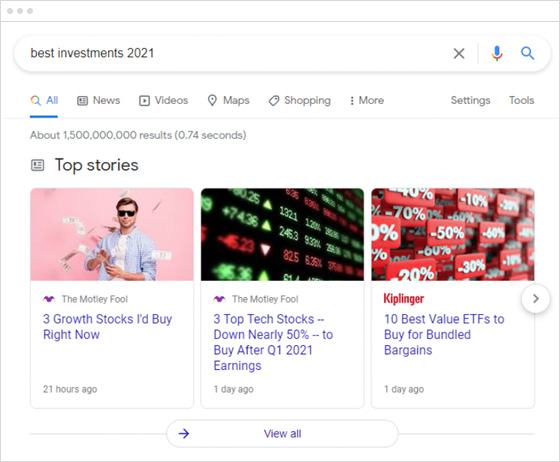Click Motley Fool logo on Growth Stocks card
This screenshot has height=462, width=560.
coord(49,299)
